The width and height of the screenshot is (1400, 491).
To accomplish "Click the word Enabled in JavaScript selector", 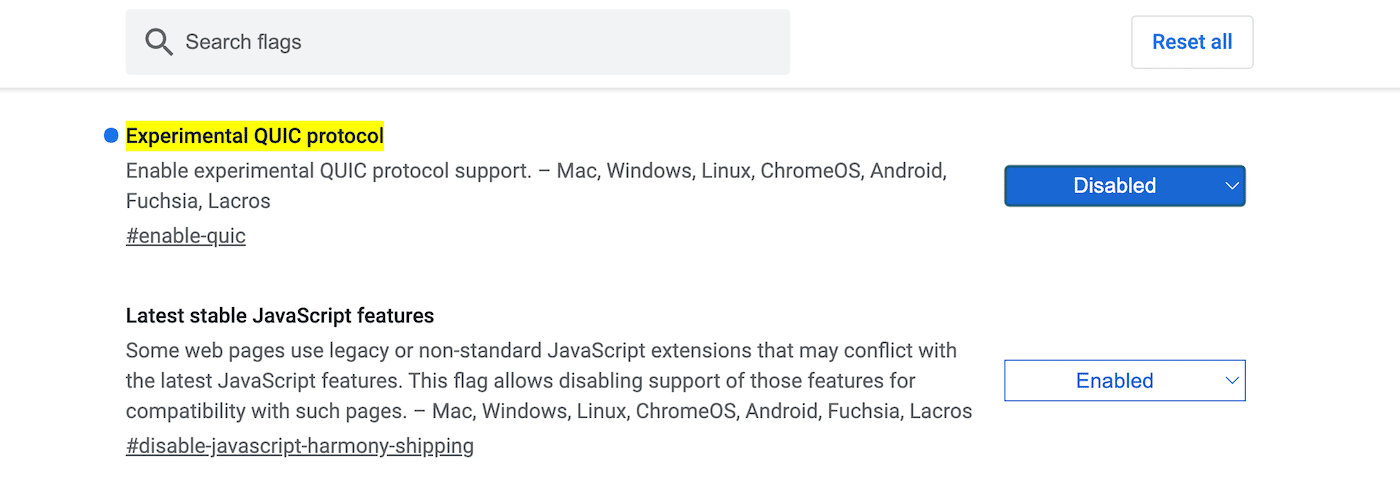I will pyautogui.click(x=1114, y=381).
